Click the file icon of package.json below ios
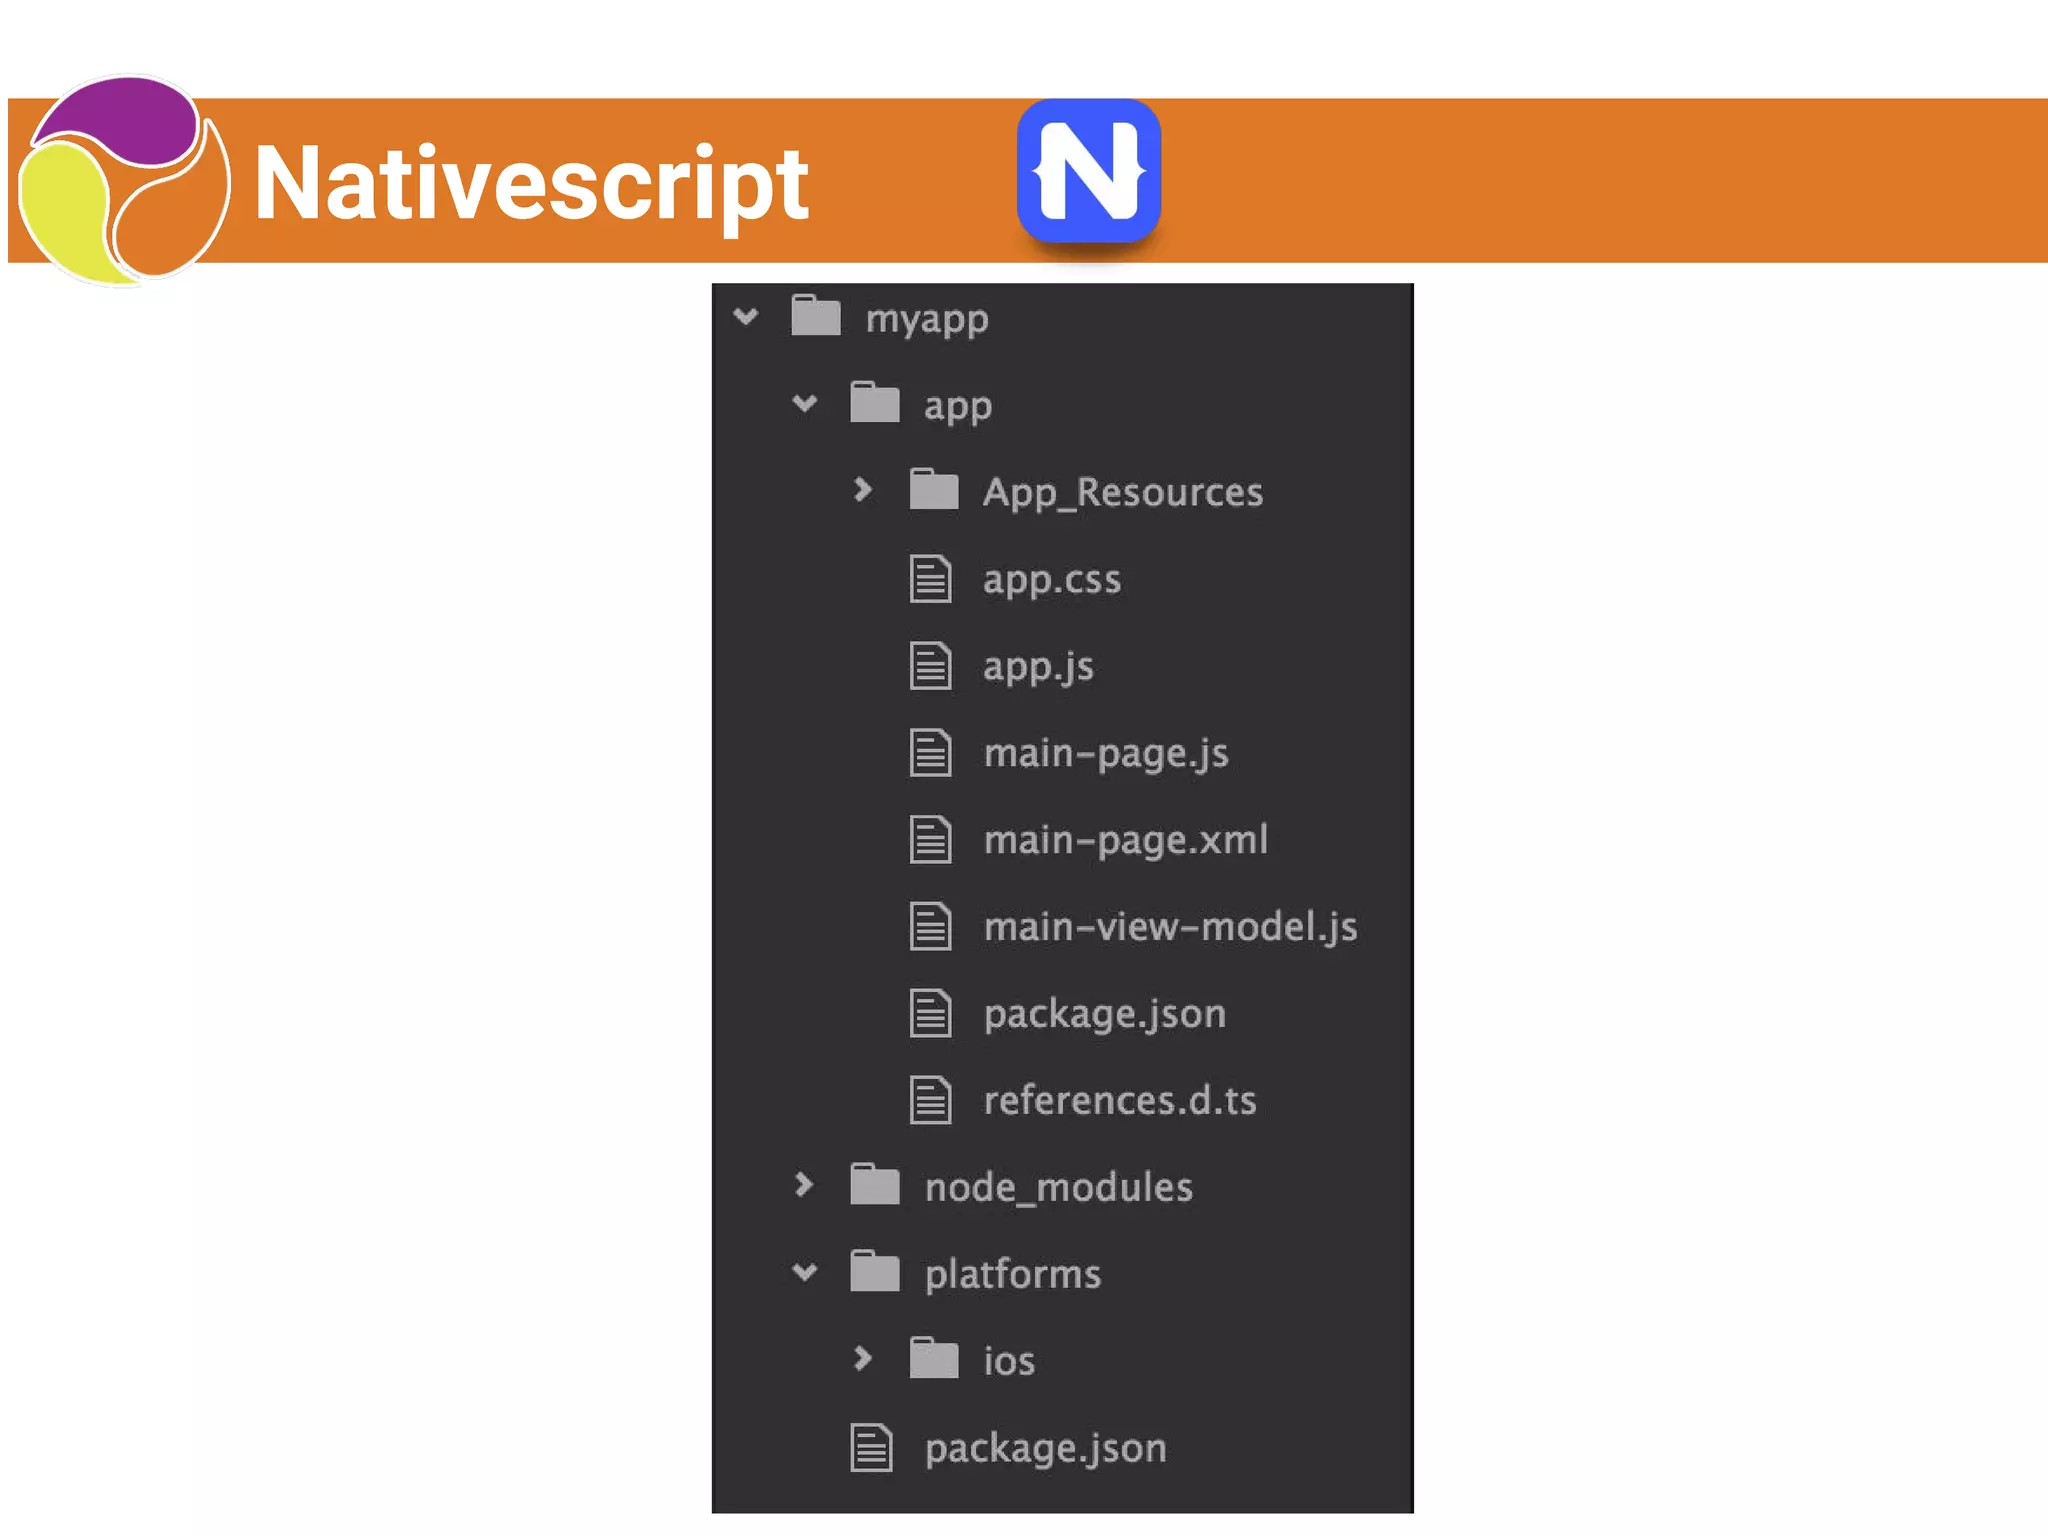This screenshot has height=1536, width=2048. (x=871, y=1447)
